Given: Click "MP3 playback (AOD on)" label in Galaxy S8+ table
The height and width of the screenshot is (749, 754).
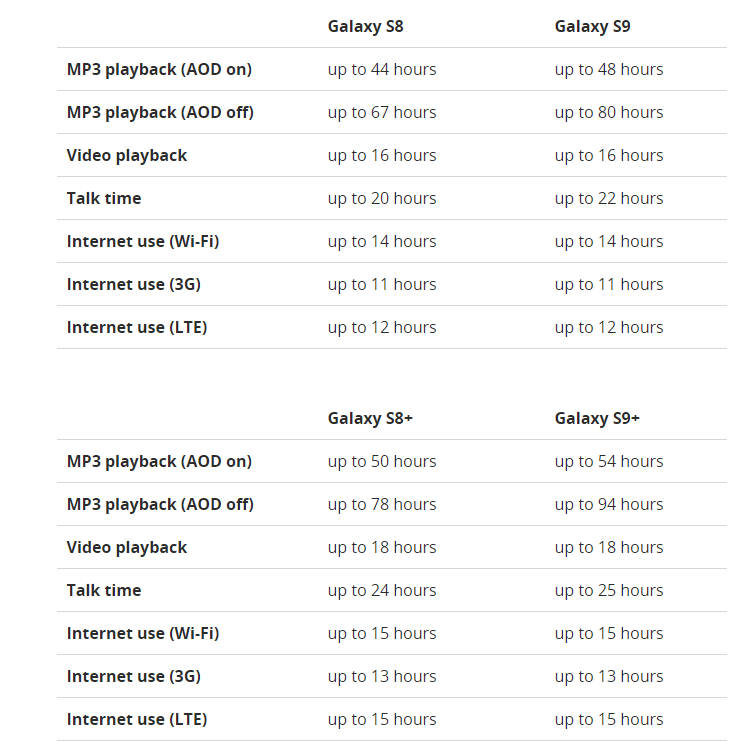Looking at the screenshot, I should pyautogui.click(x=159, y=461).
